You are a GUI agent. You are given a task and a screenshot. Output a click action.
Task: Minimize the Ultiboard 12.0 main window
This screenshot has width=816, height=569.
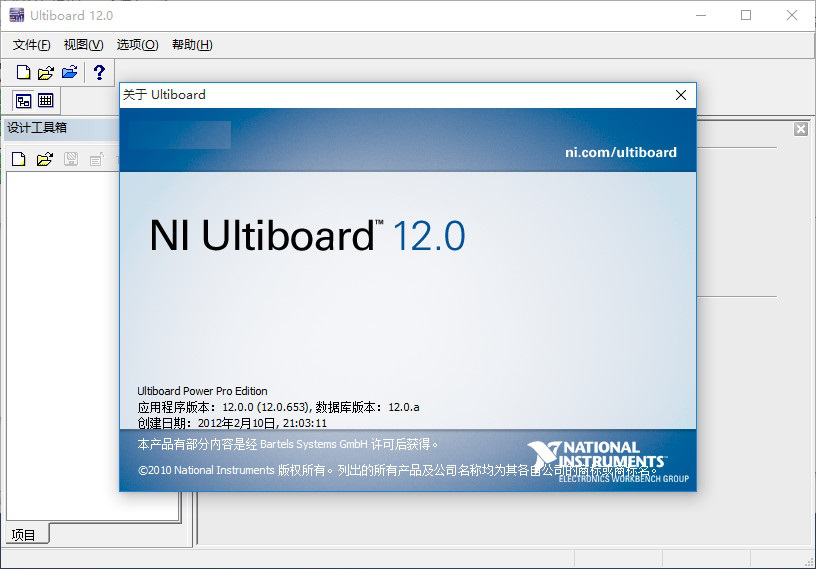(701, 15)
